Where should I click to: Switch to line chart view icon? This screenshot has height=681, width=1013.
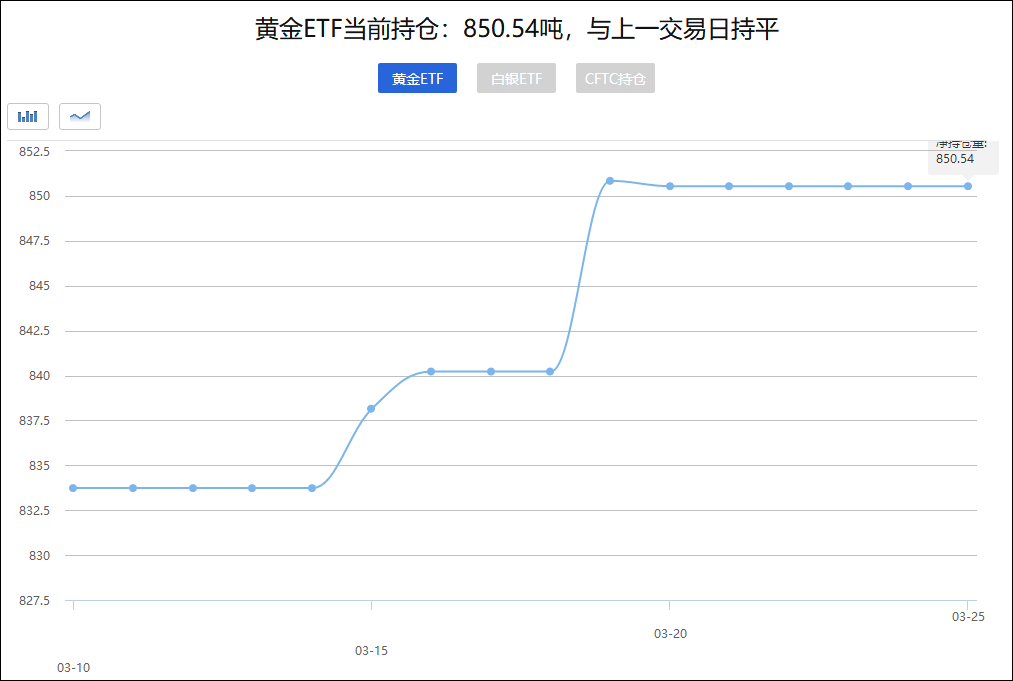coord(80,116)
